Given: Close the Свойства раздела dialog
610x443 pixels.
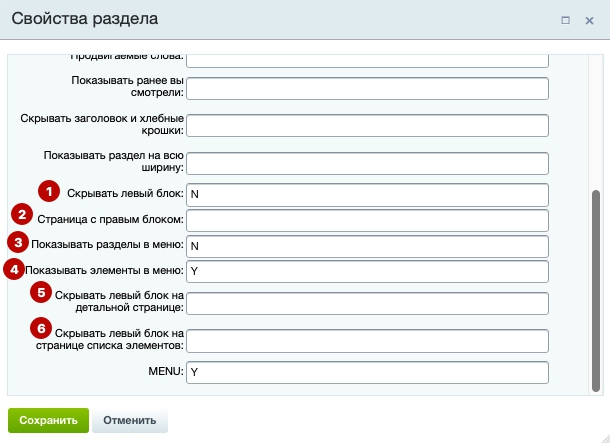Looking at the screenshot, I should click(x=589, y=21).
